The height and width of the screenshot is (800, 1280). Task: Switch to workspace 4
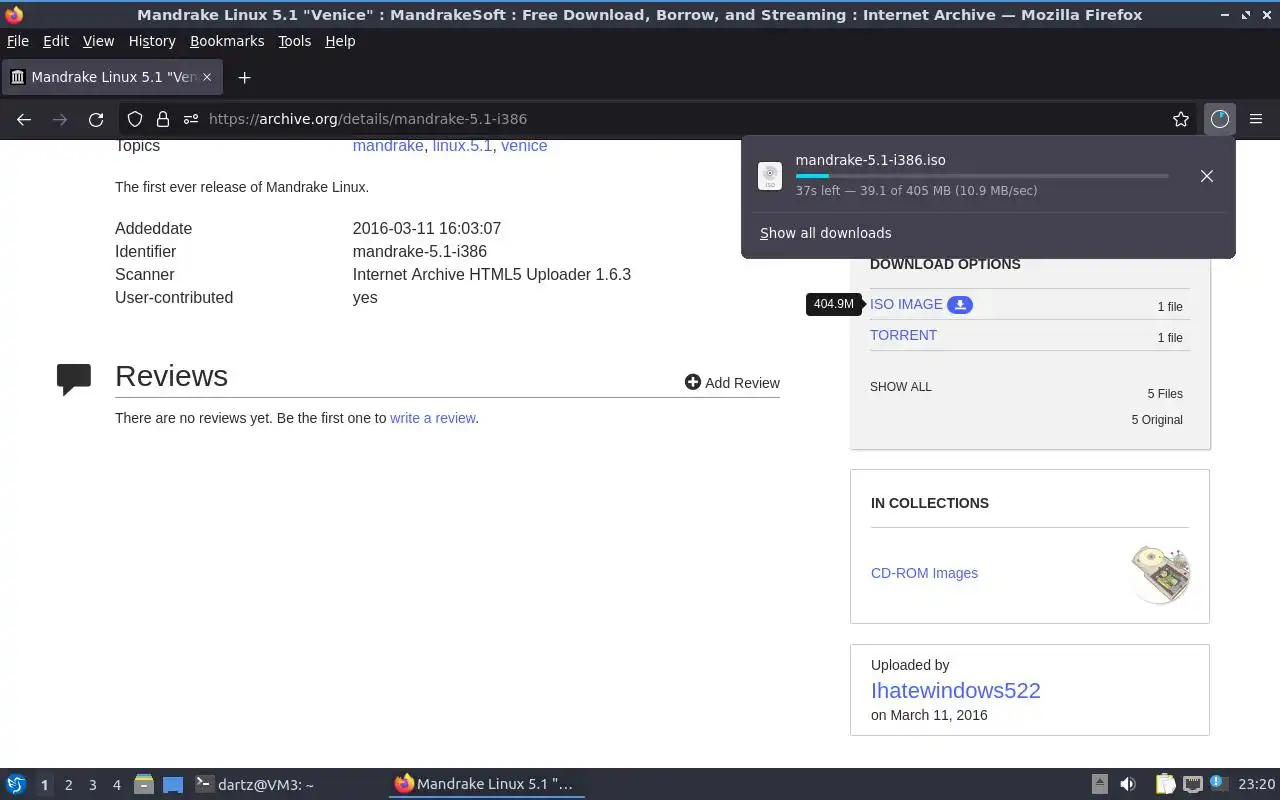tap(116, 785)
